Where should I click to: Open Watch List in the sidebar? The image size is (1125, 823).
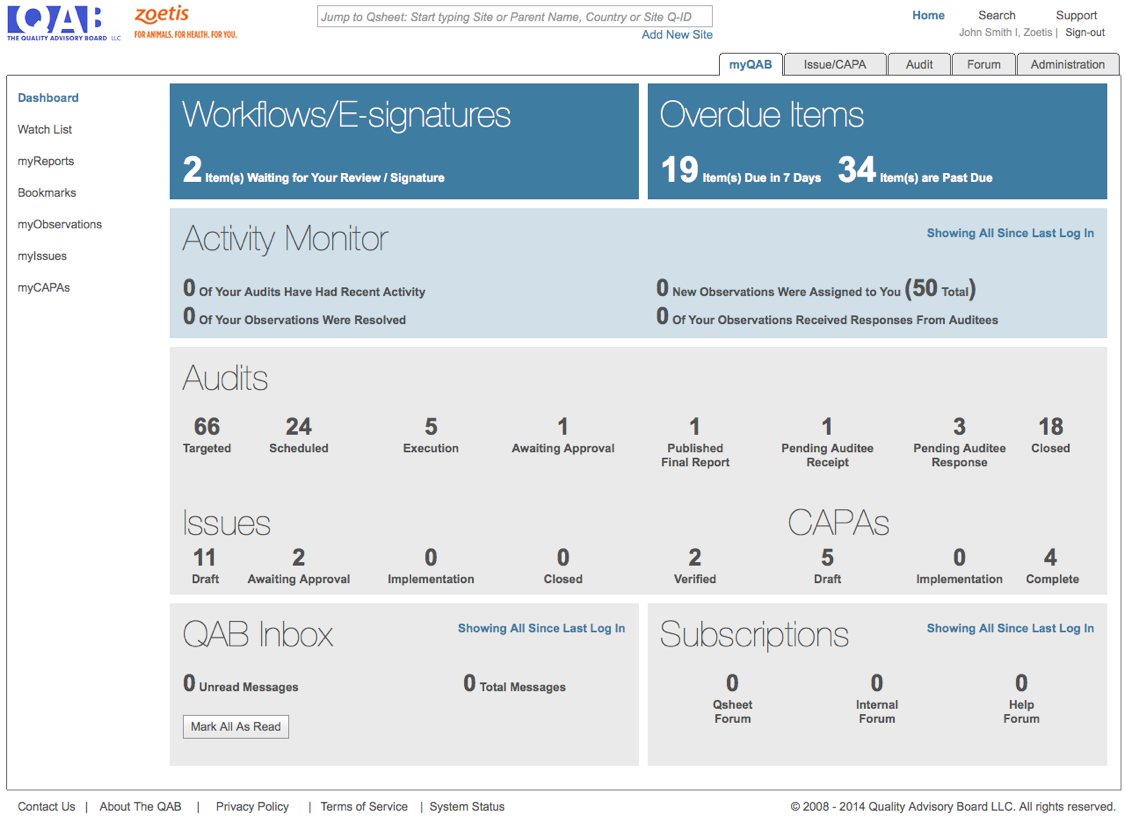point(45,129)
